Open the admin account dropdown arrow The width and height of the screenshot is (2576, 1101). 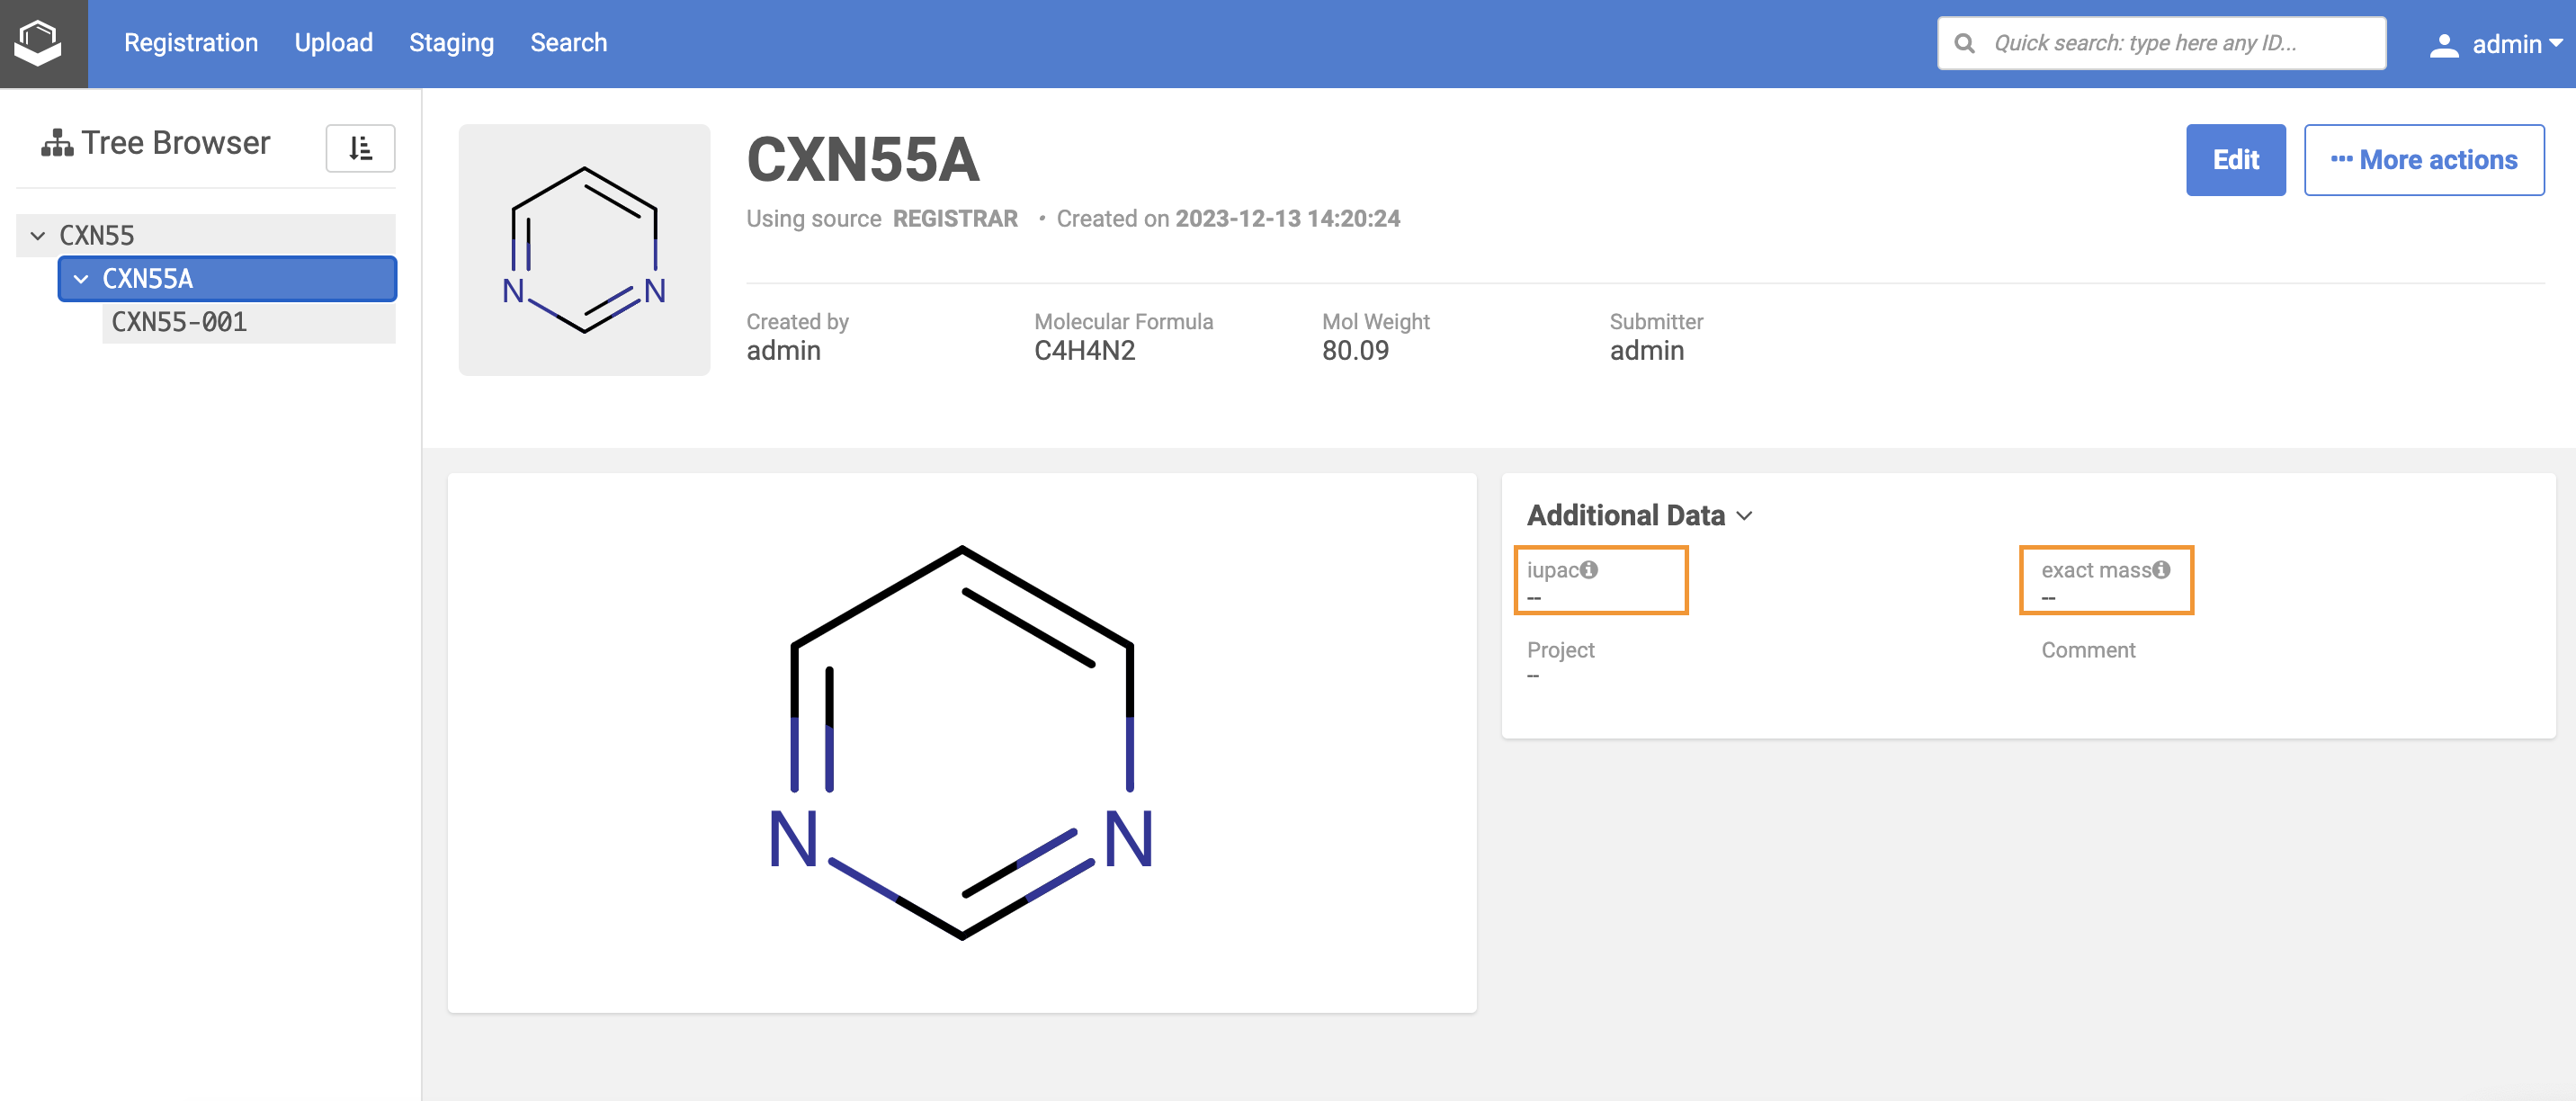click(2556, 43)
